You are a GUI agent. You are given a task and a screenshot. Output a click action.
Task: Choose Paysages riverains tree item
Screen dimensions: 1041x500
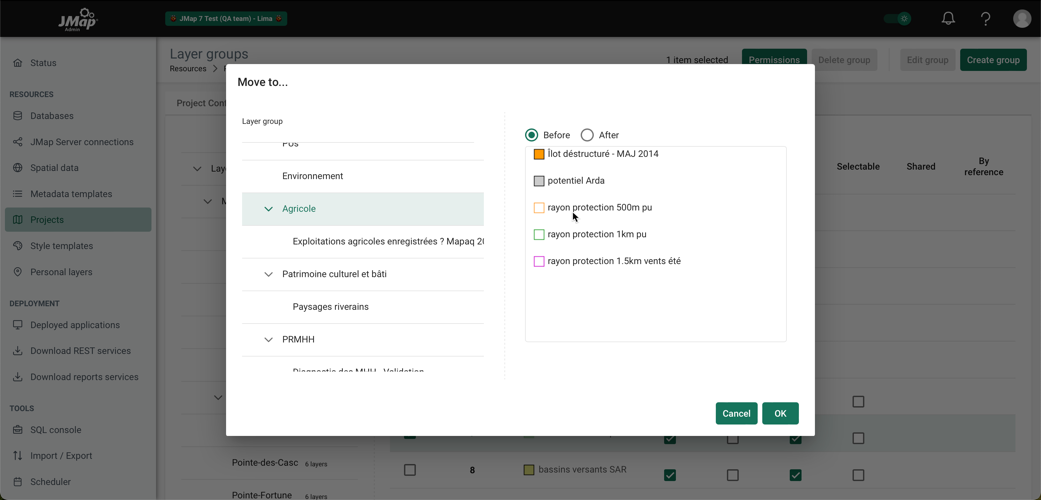click(x=330, y=307)
